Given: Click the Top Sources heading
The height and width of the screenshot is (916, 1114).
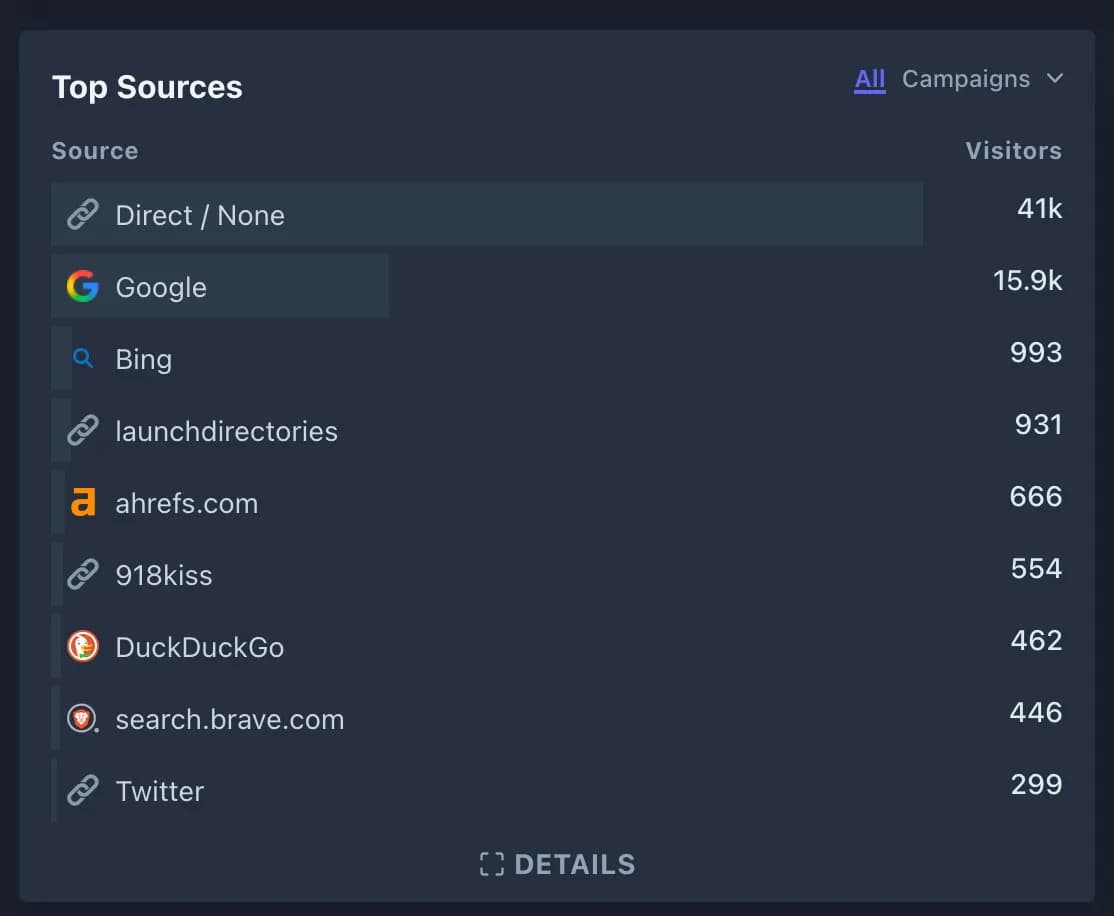Looking at the screenshot, I should pyautogui.click(x=147, y=87).
